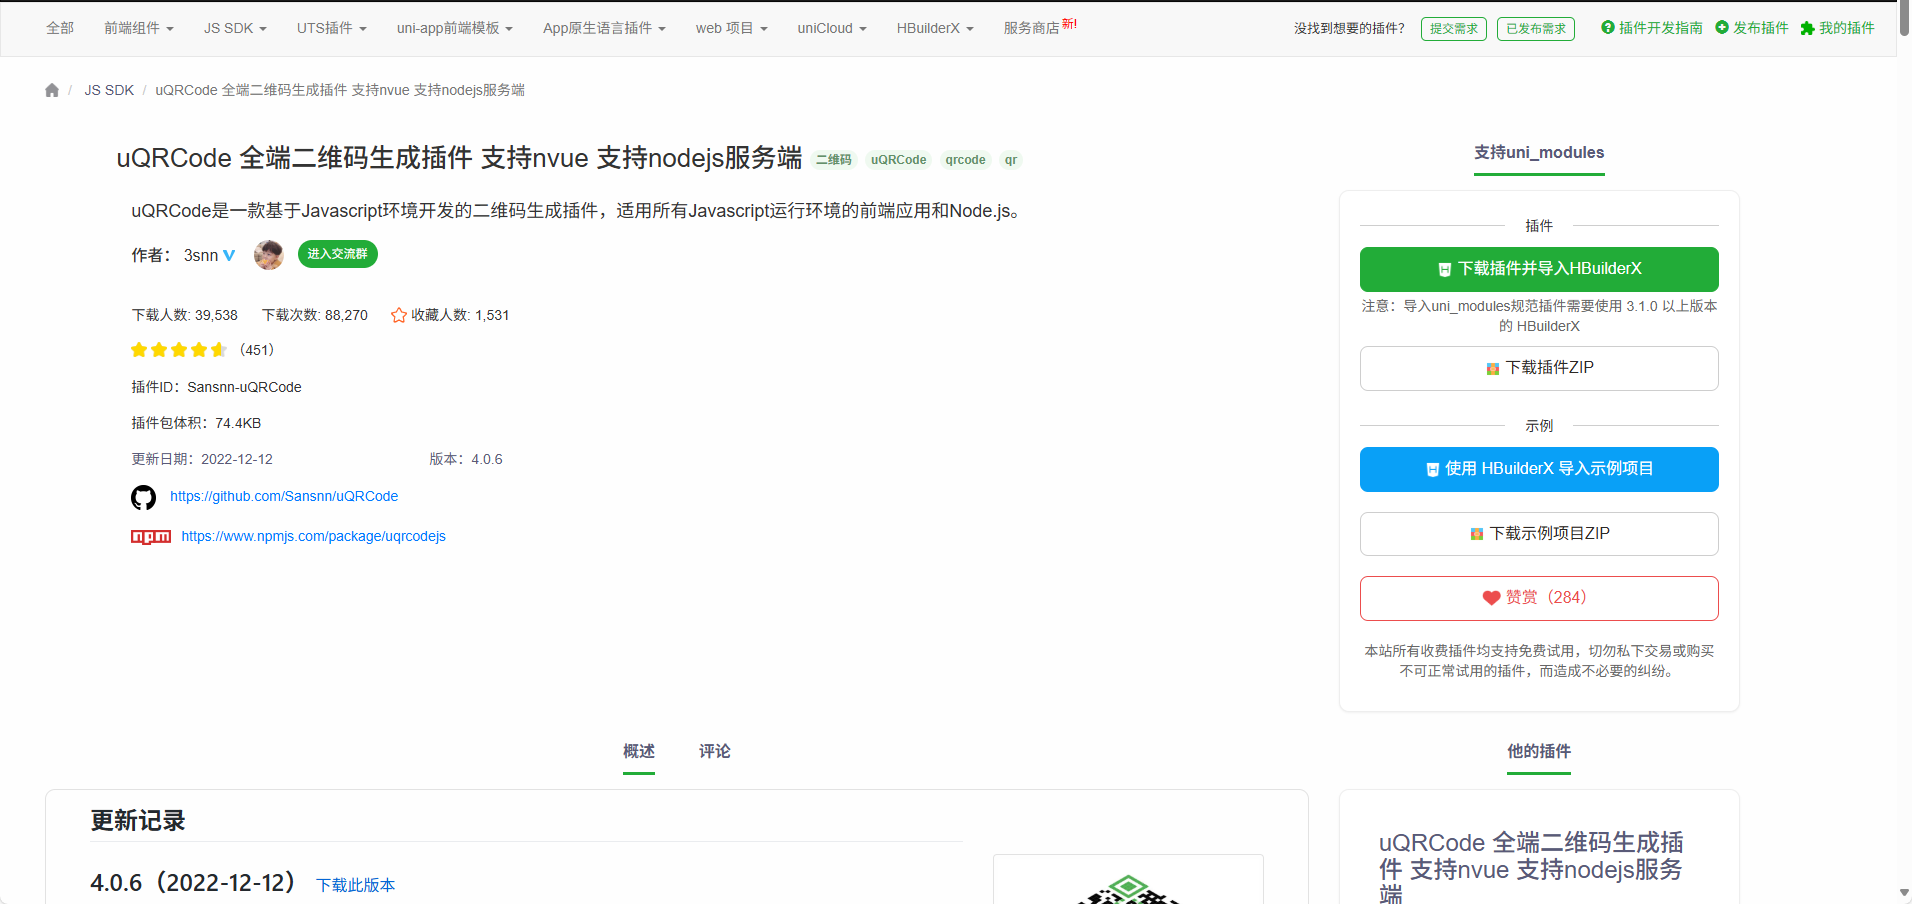Image resolution: width=1912 pixels, height=904 pixels.
Task: Click the home icon in breadcrumb navigation
Action: [x=51, y=90]
